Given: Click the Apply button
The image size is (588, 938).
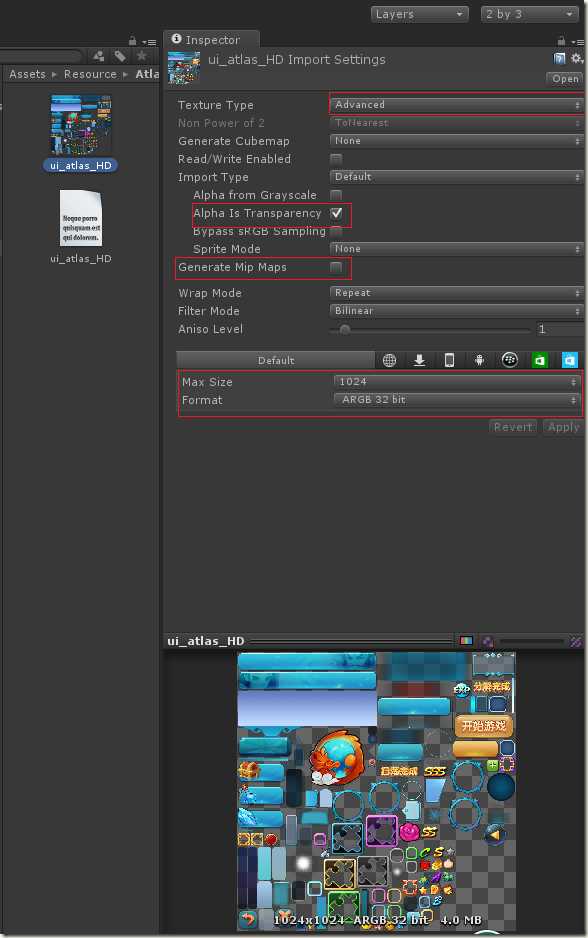Looking at the screenshot, I should (563, 427).
